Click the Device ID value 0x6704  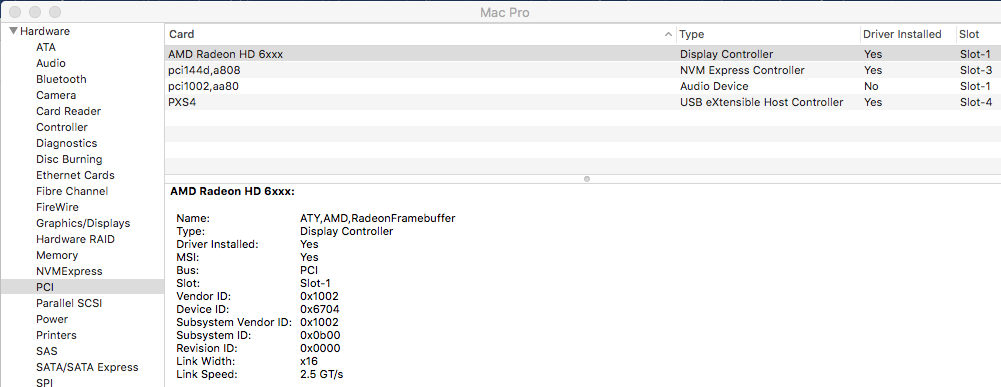click(x=319, y=308)
